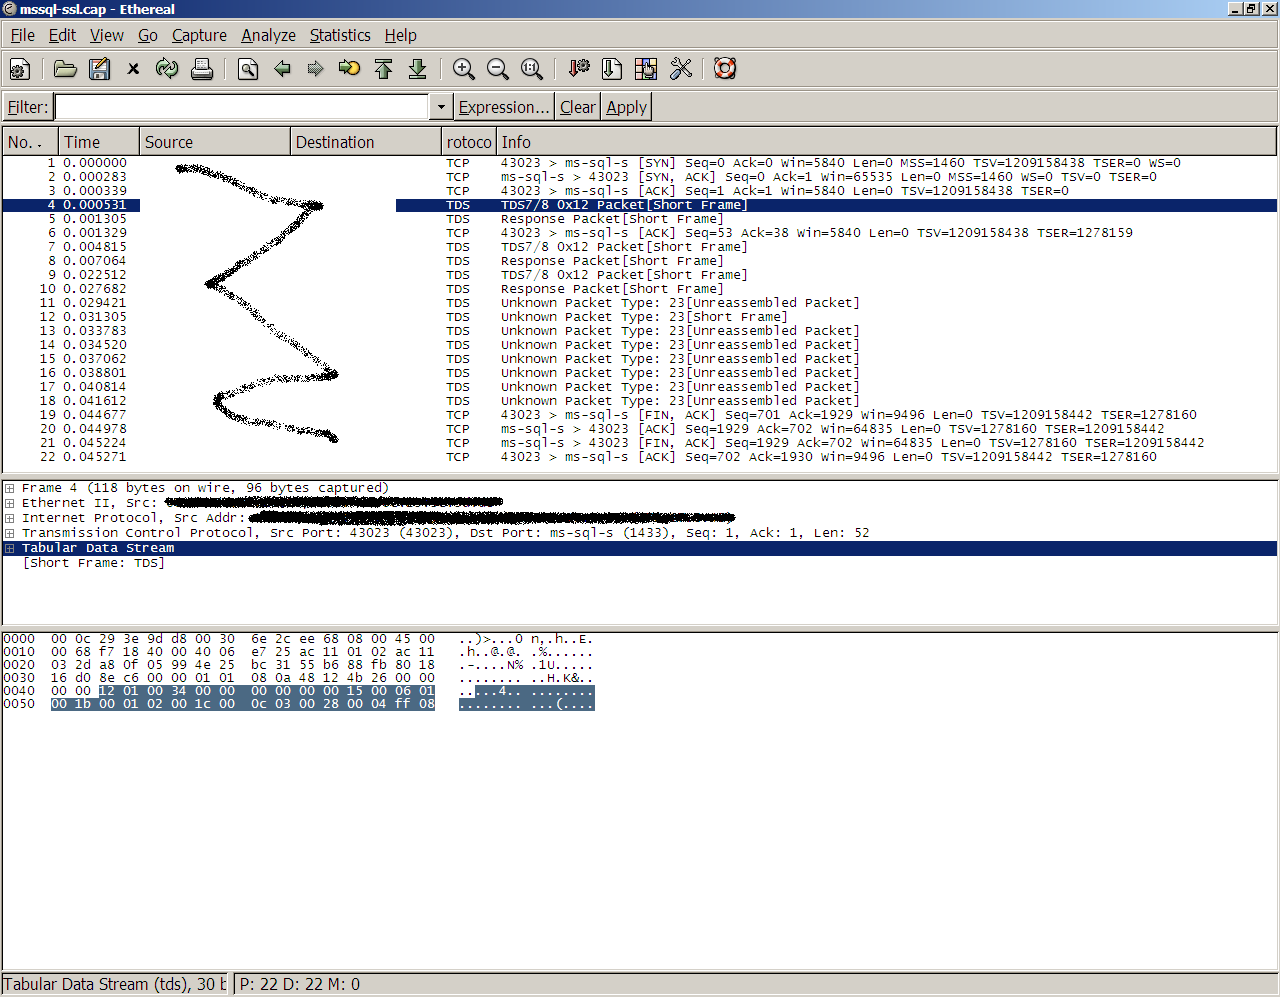Apply the display filter
1280x998 pixels.
(626, 107)
